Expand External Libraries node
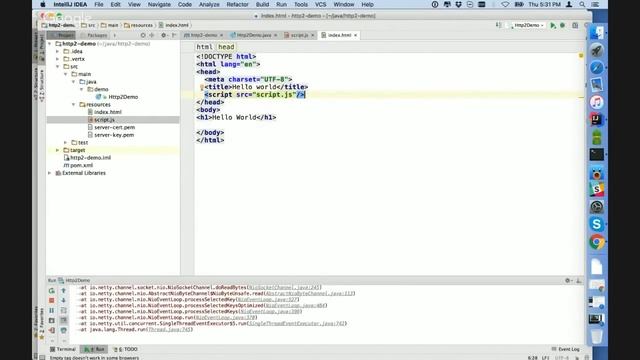 coord(50,173)
